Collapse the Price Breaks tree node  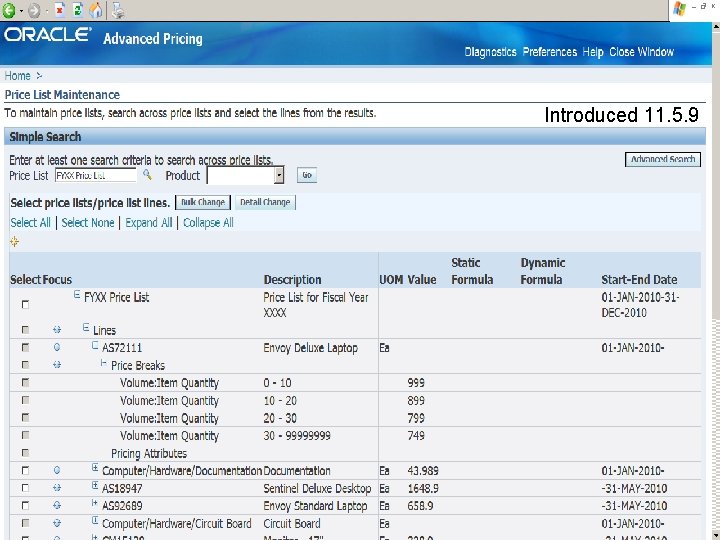[104, 363]
